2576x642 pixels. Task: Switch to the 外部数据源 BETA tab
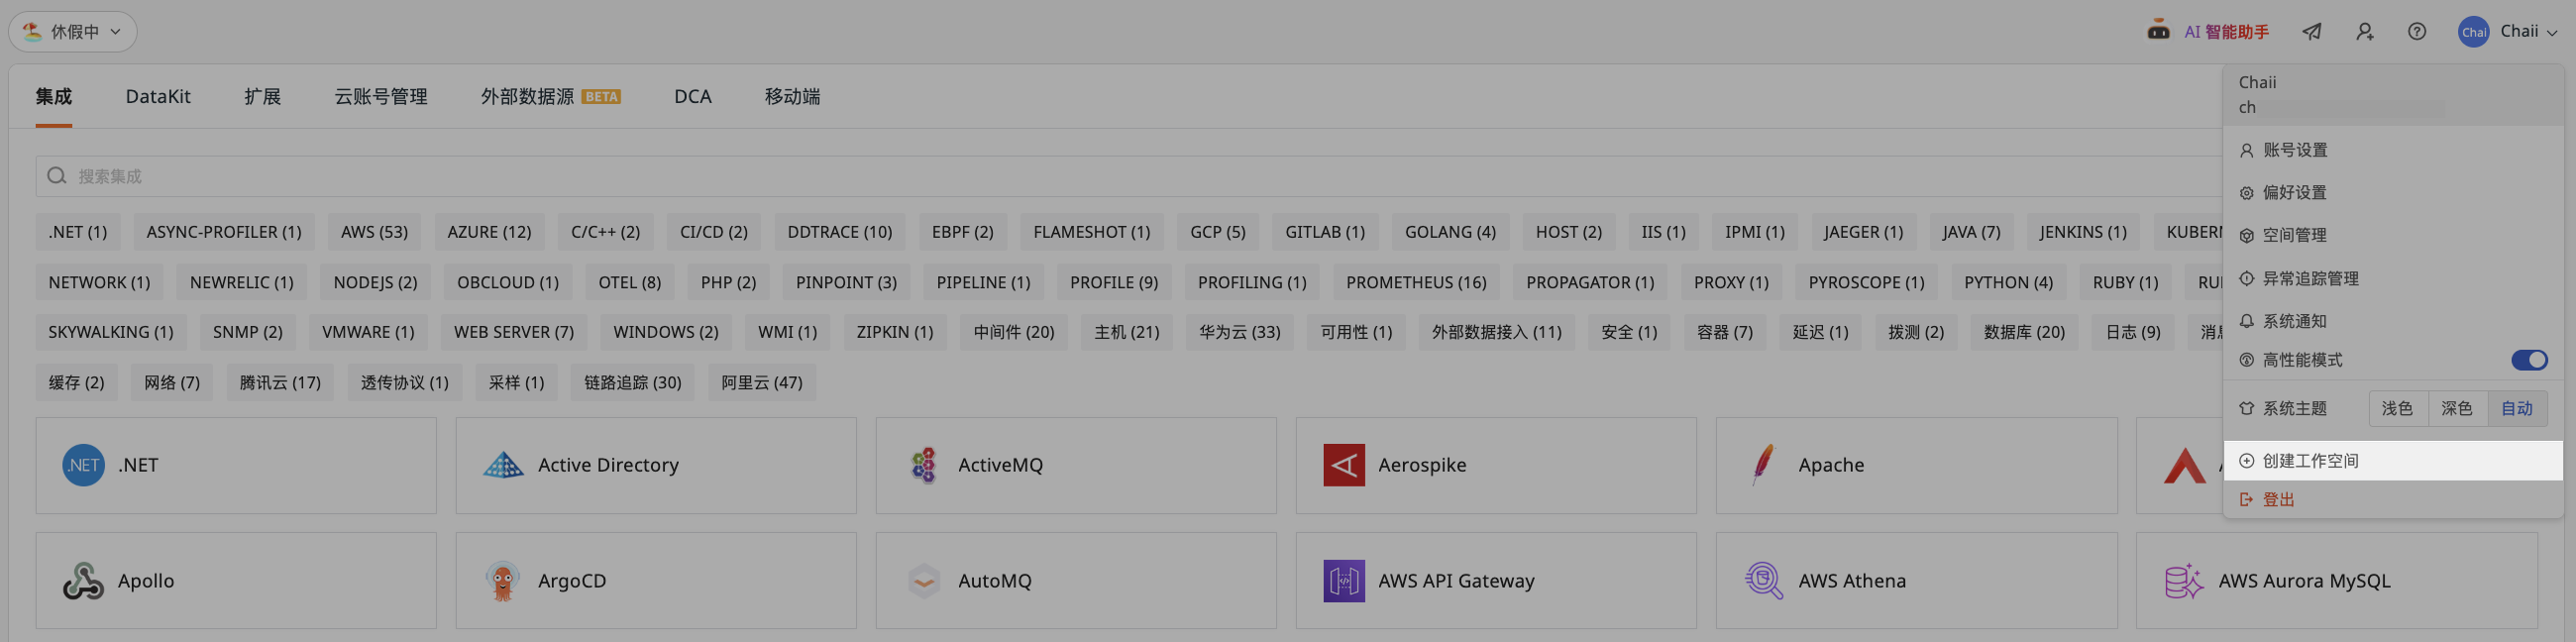pyautogui.click(x=550, y=97)
